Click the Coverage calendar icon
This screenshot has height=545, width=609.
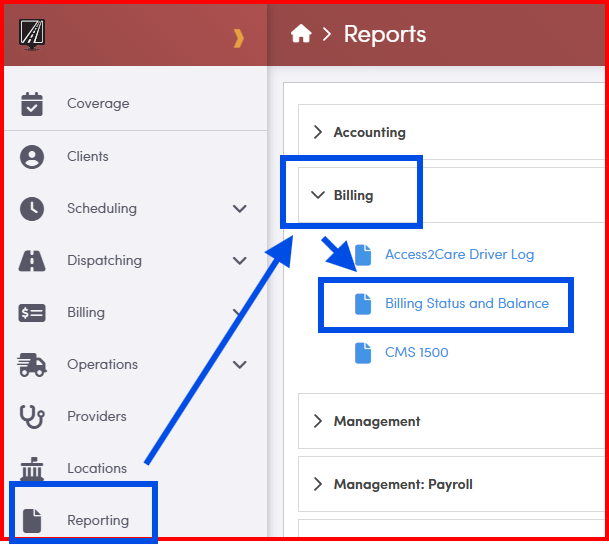(33, 104)
